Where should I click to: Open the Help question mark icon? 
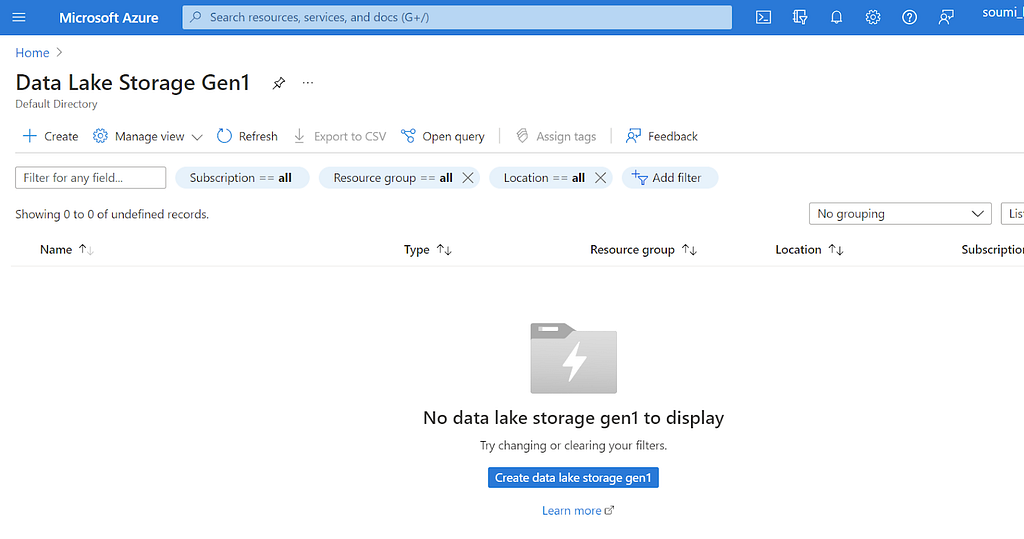(910, 18)
